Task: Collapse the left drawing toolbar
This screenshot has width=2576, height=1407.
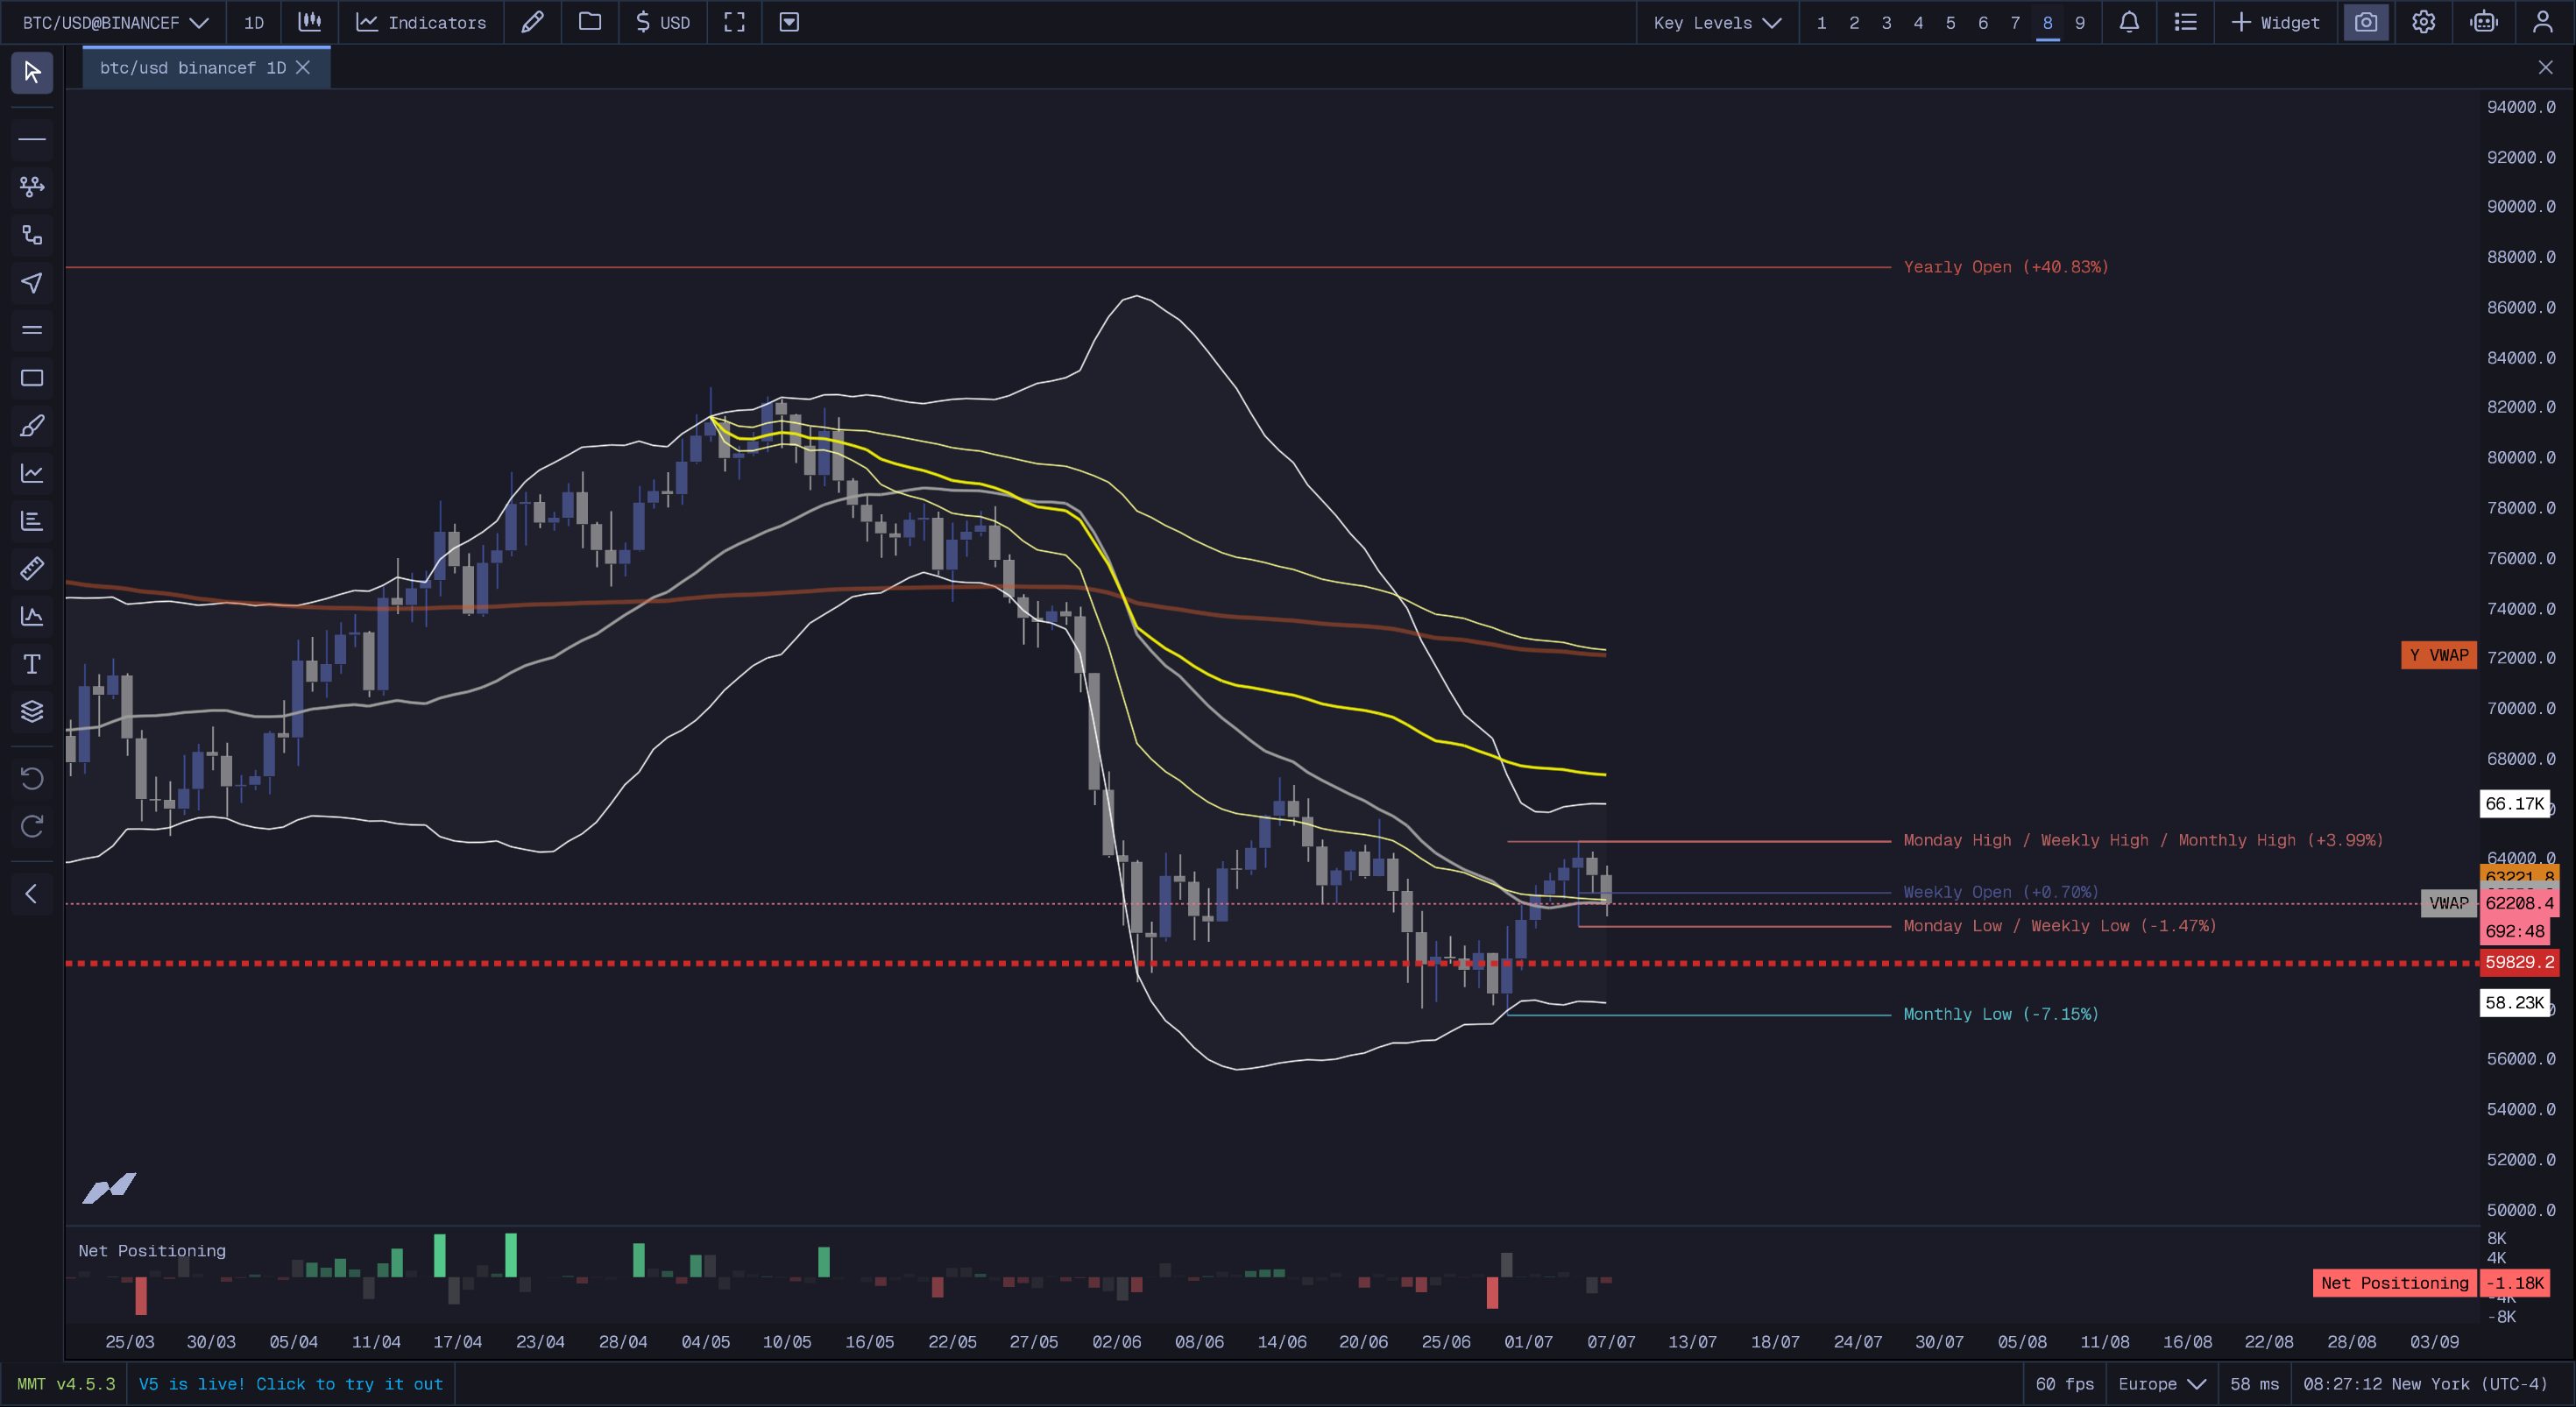Action: tap(32, 893)
